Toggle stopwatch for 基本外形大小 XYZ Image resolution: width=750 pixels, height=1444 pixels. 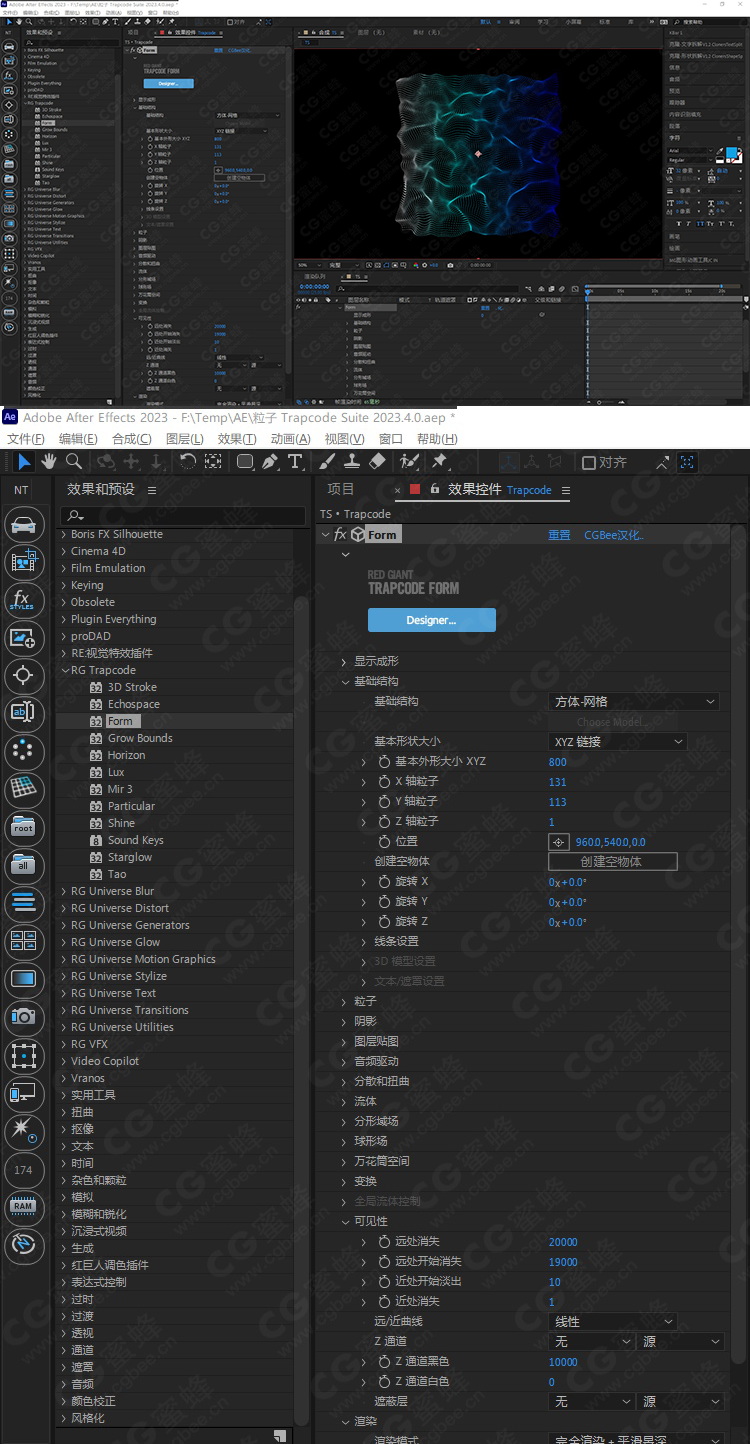[384, 762]
